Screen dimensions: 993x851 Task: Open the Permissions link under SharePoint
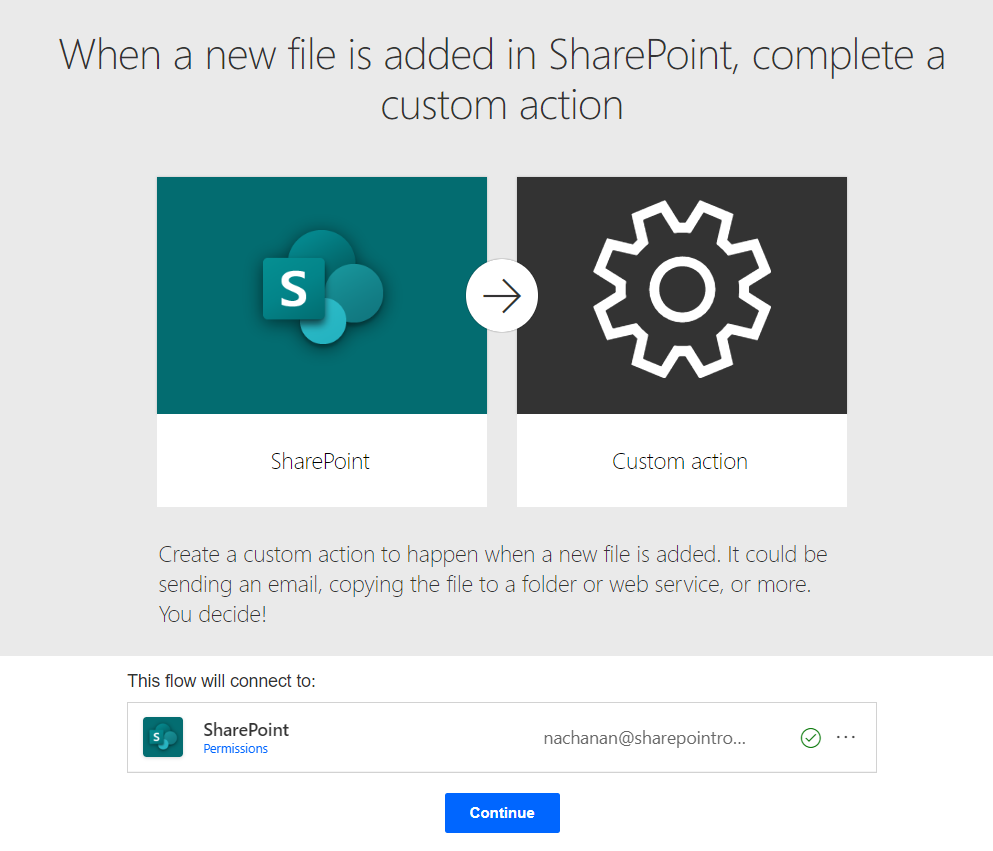pyautogui.click(x=236, y=749)
